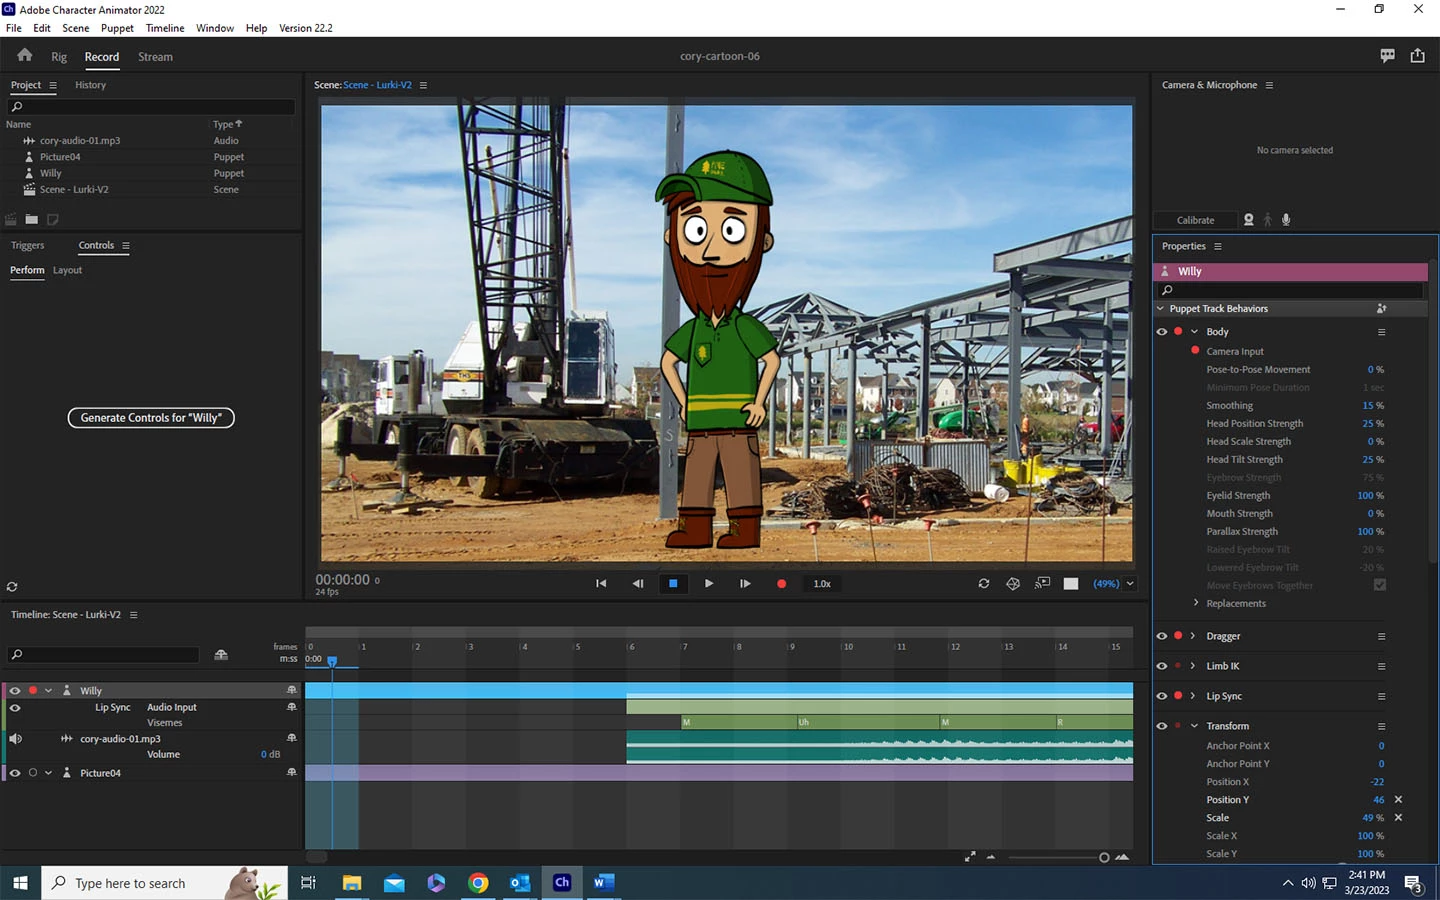Screen dimensions: 1440x900
Task: Click the Home icon in the top bar
Action: [25, 56]
